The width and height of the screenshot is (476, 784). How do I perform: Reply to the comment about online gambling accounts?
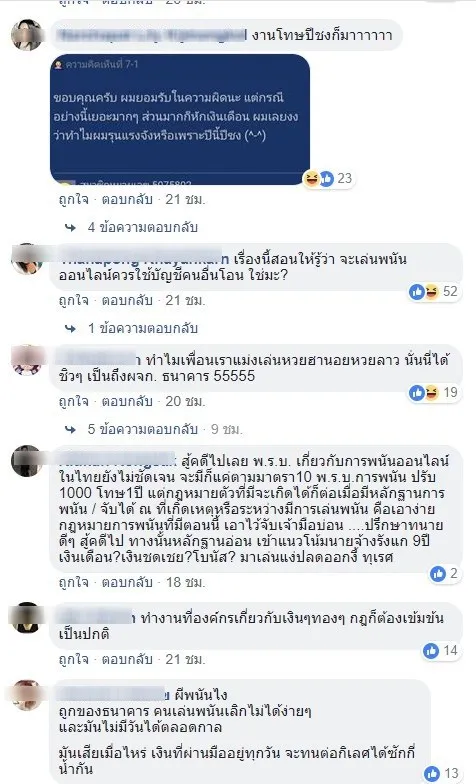pos(127,300)
